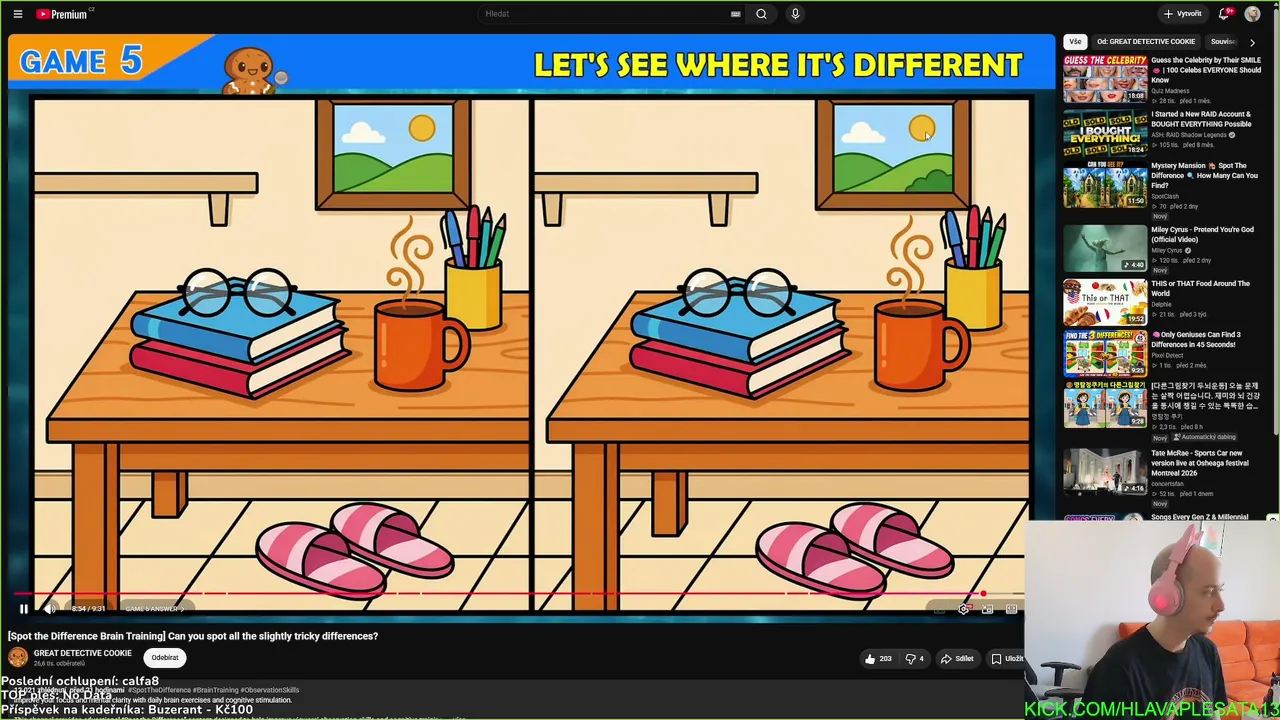
Task: Open Guess the Celebrity video thumbnail
Action: pos(1105,79)
